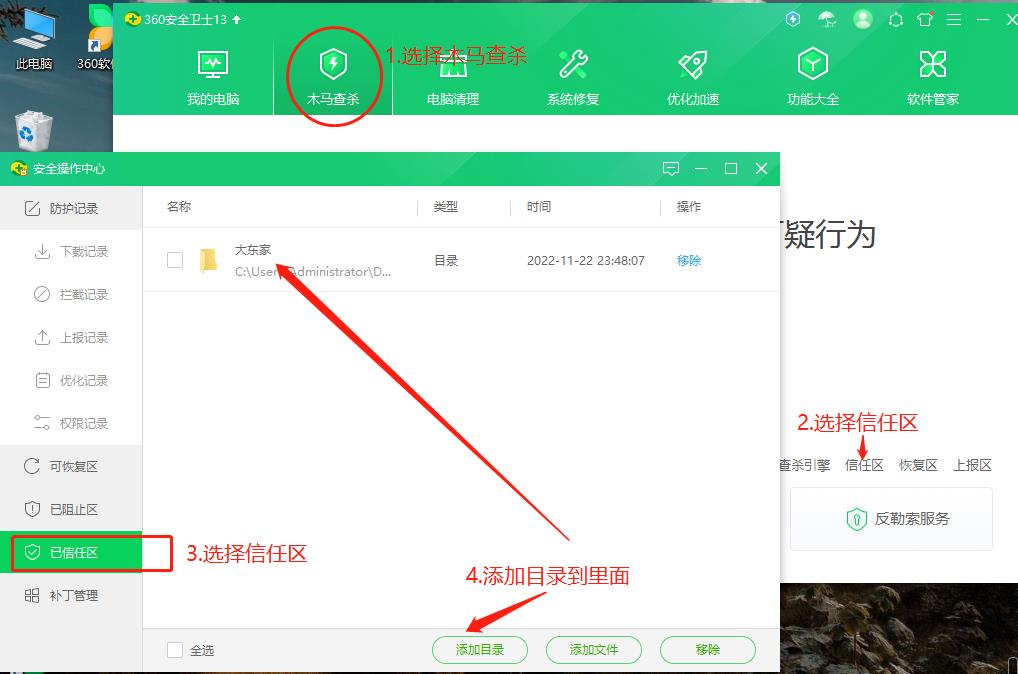
Task: Click the 添加文件 button
Action: pyautogui.click(x=594, y=649)
